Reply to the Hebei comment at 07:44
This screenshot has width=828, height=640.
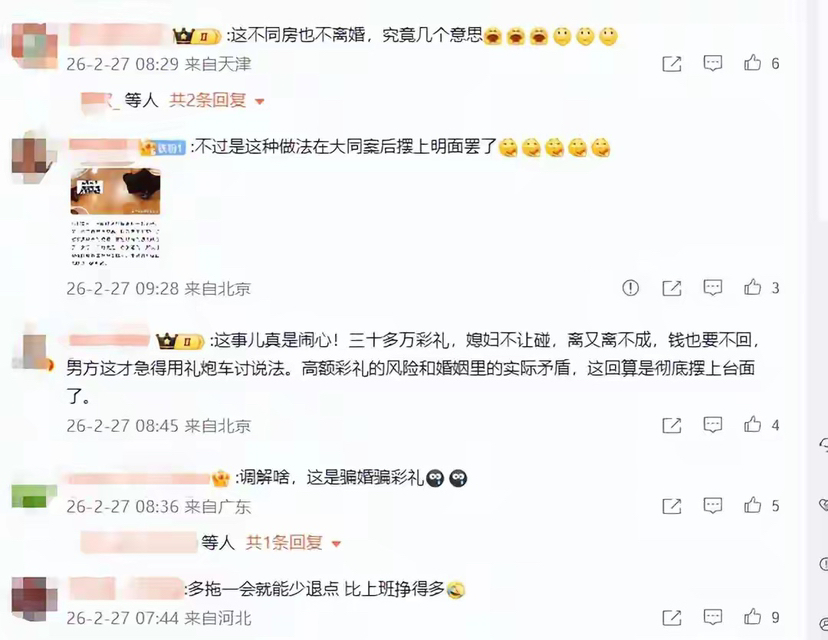(x=712, y=617)
